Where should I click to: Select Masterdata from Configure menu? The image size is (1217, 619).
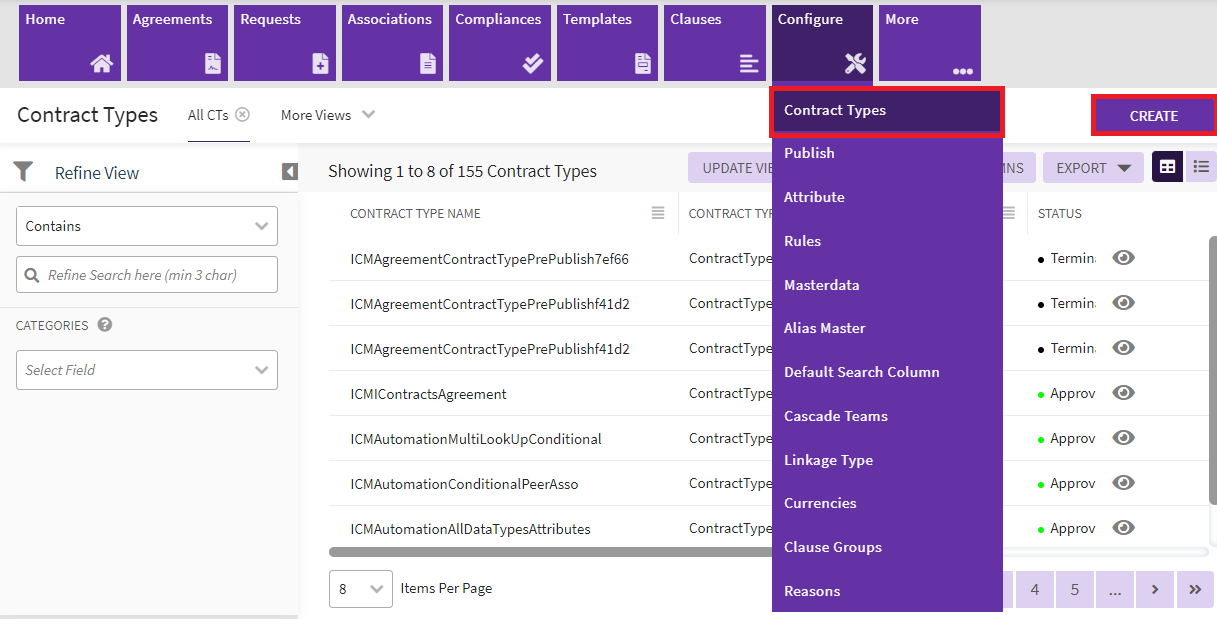(x=821, y=285)
